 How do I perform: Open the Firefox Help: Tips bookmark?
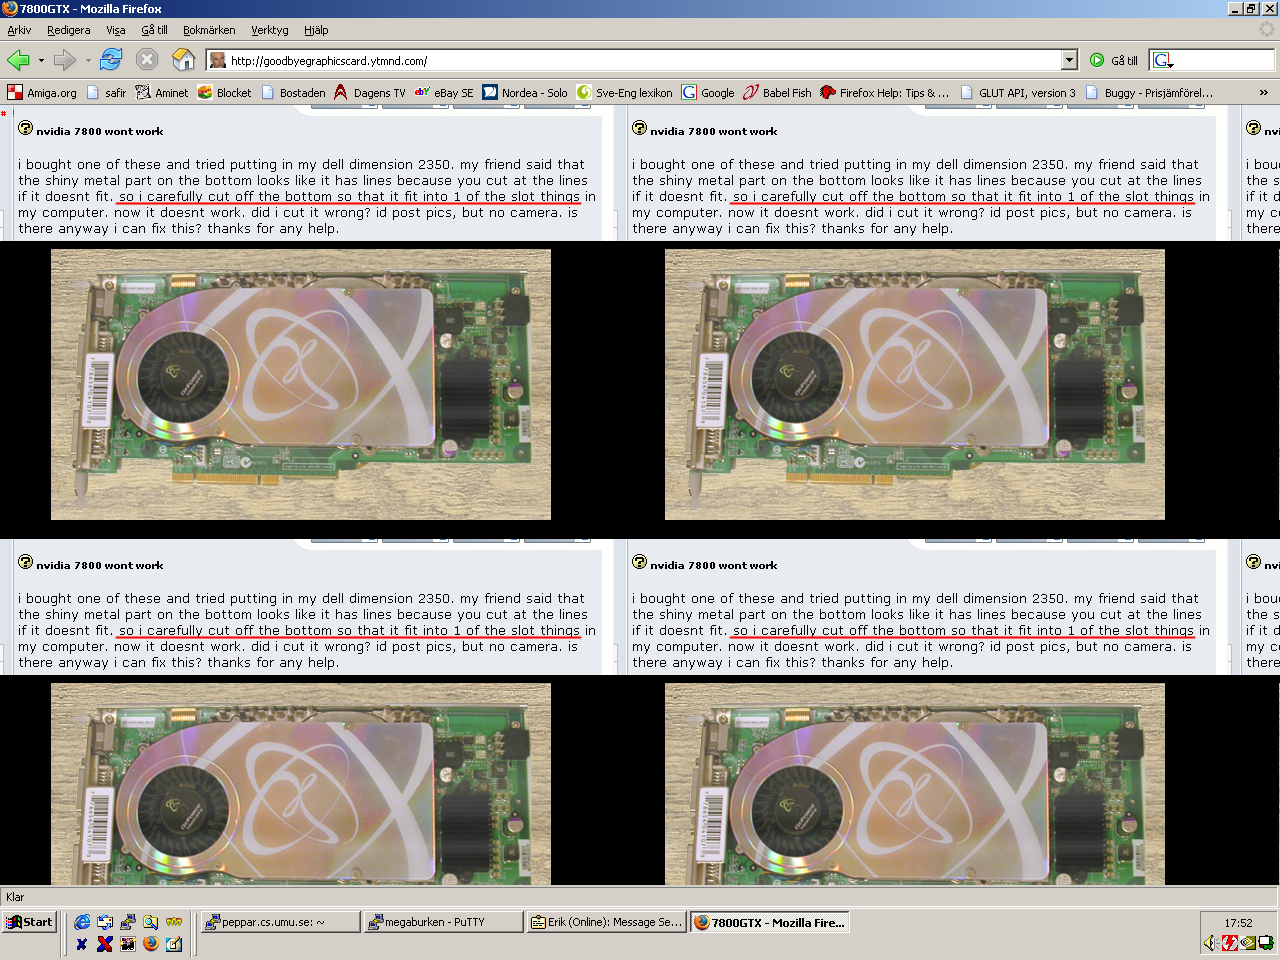(x=885, y=92)
